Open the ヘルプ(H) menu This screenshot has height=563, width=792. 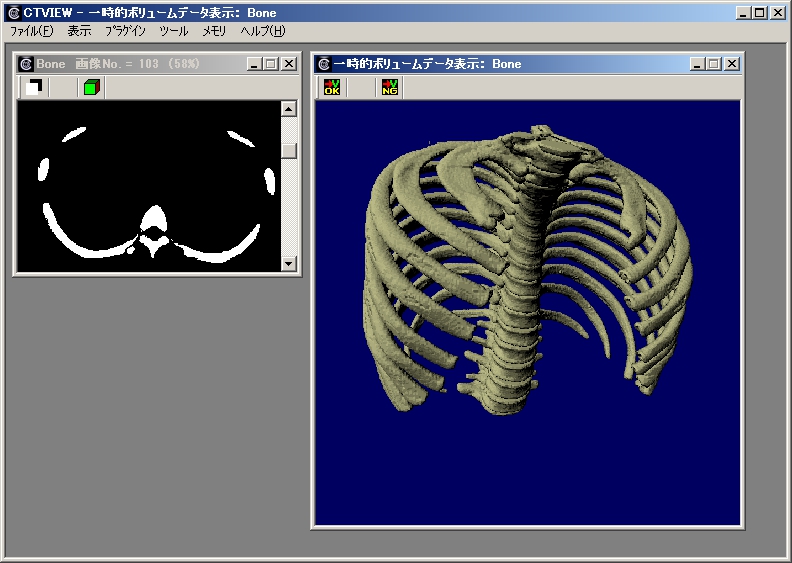[x=263, y=31]
